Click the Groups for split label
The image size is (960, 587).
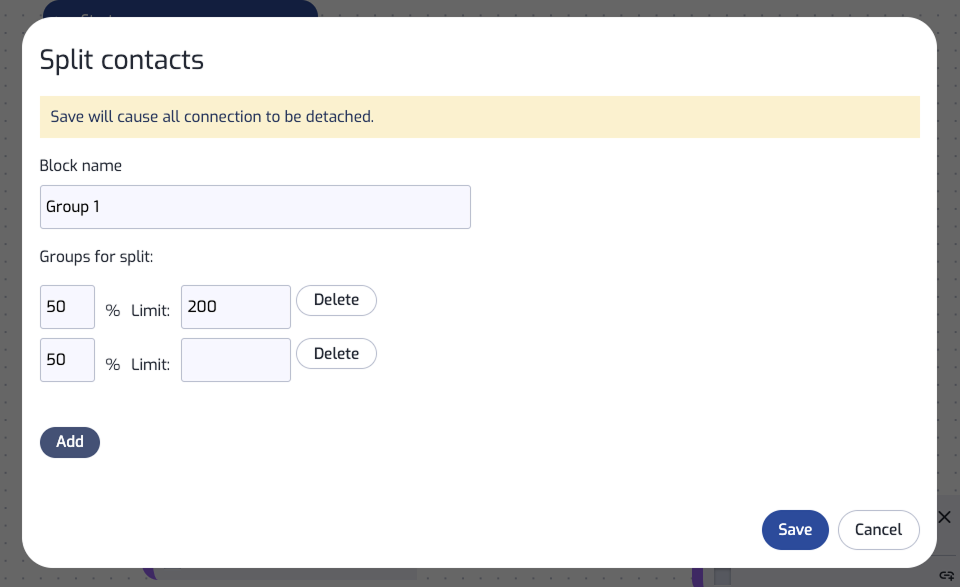[96, 256]
